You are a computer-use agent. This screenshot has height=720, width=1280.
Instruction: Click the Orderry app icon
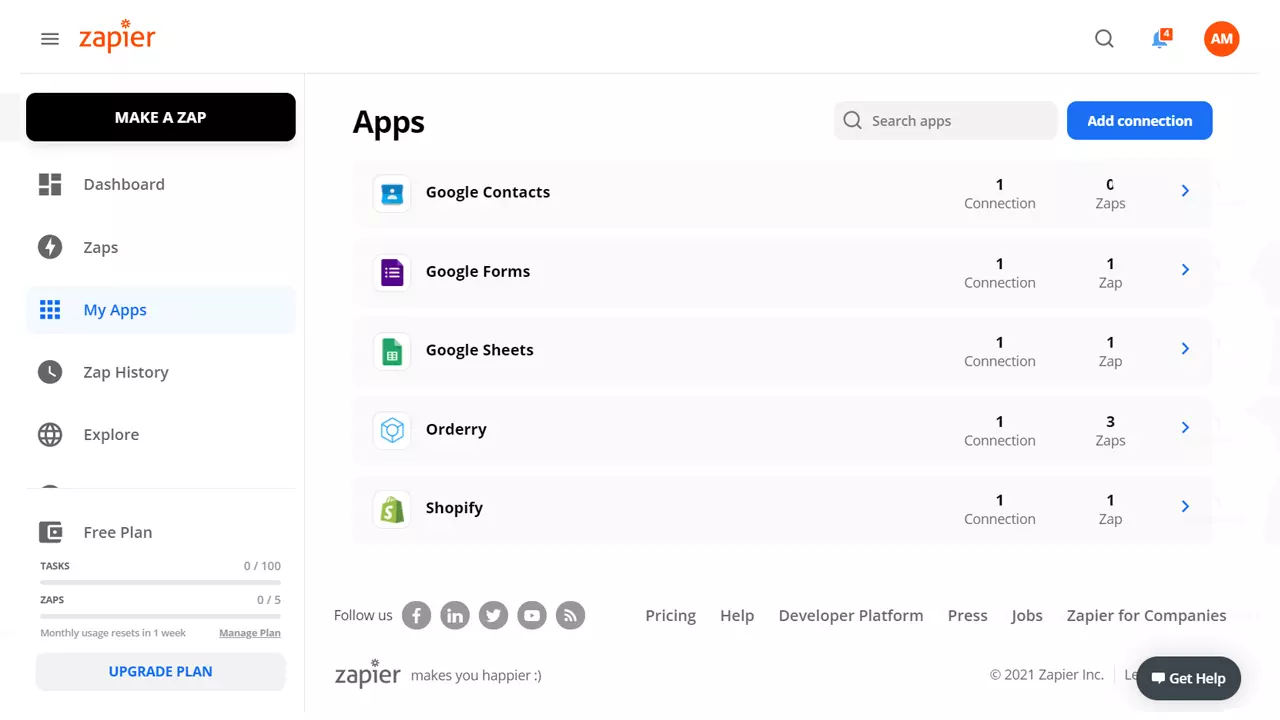(392, 430)
